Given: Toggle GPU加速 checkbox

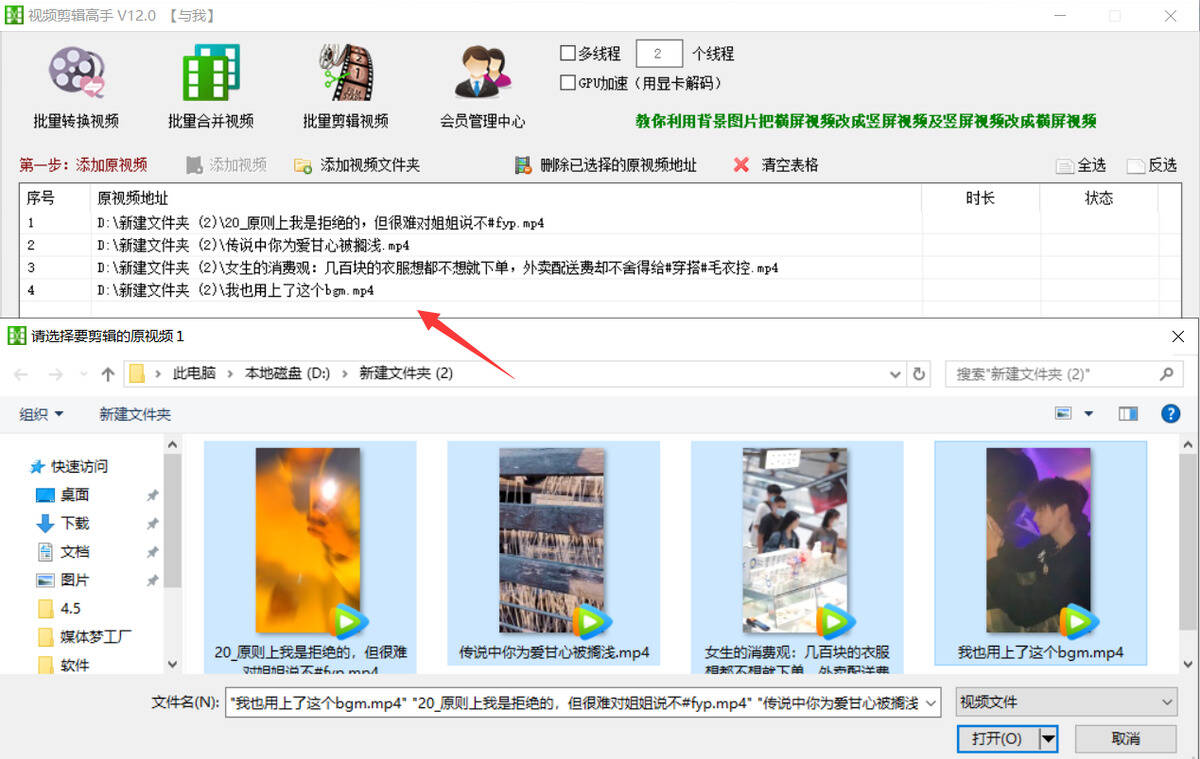Looking at the screenshot, I should (x=568, y=83).
